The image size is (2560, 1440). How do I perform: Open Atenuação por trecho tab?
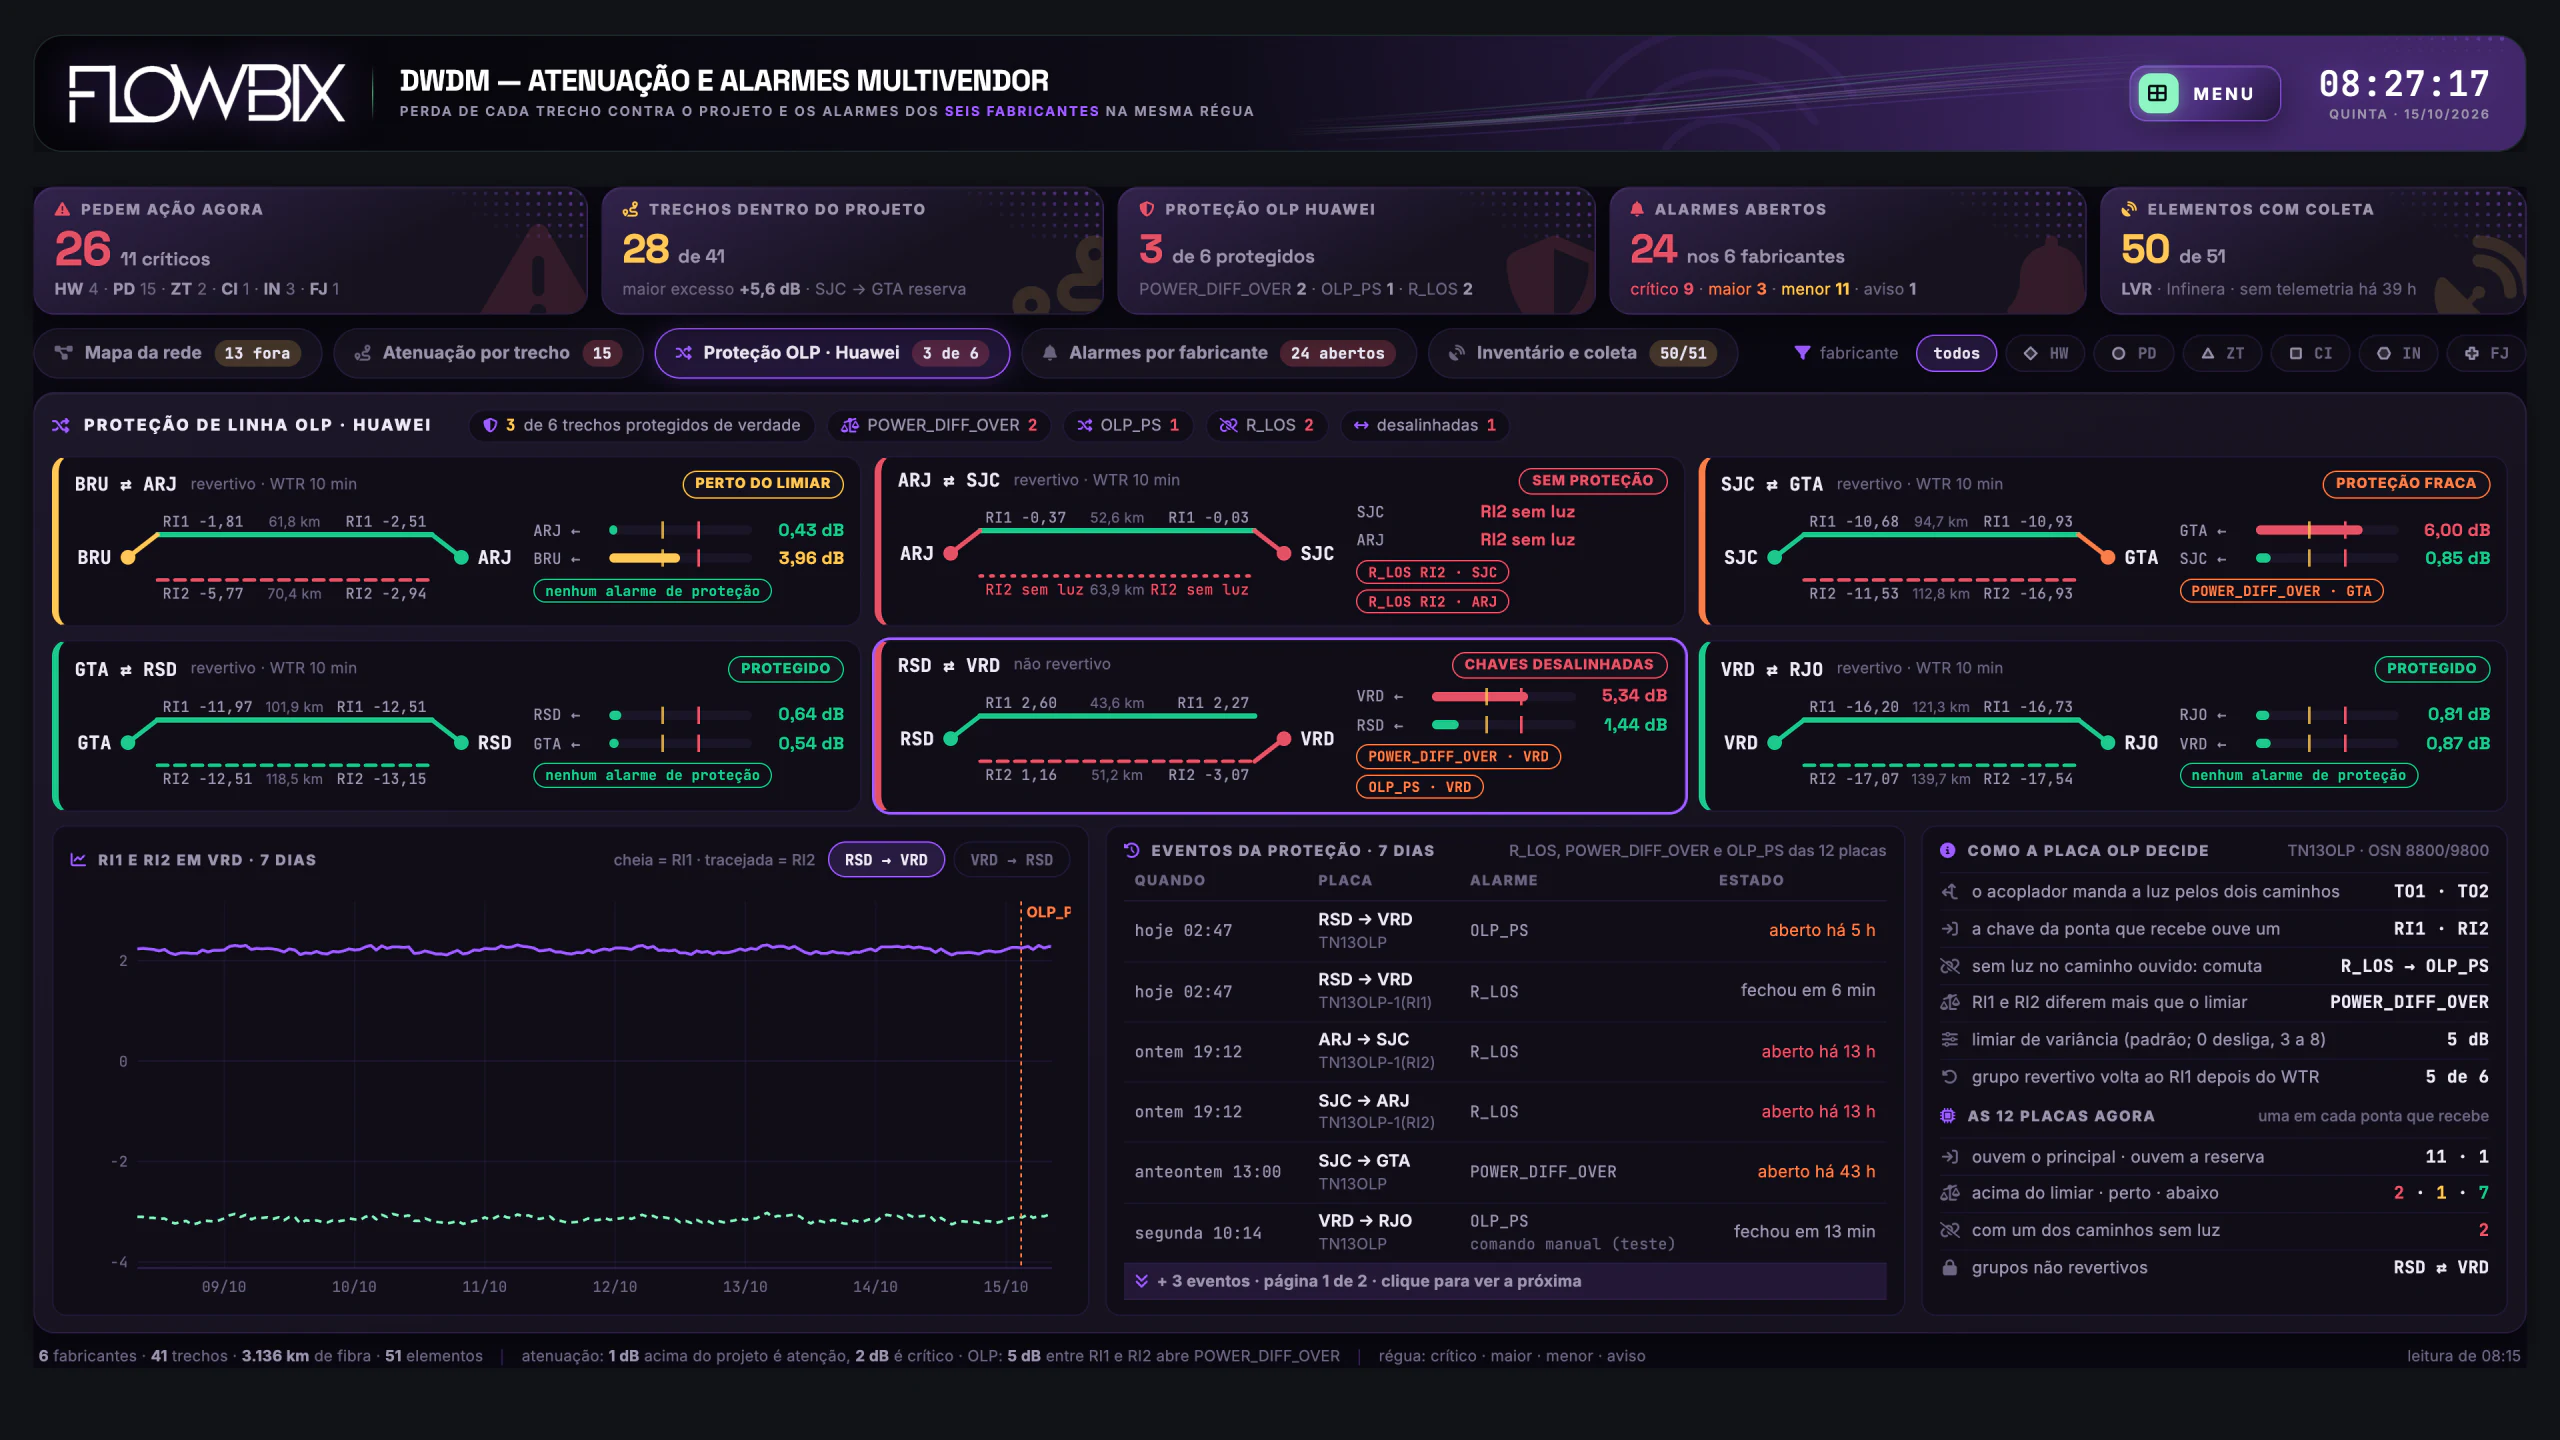(488, 353)
